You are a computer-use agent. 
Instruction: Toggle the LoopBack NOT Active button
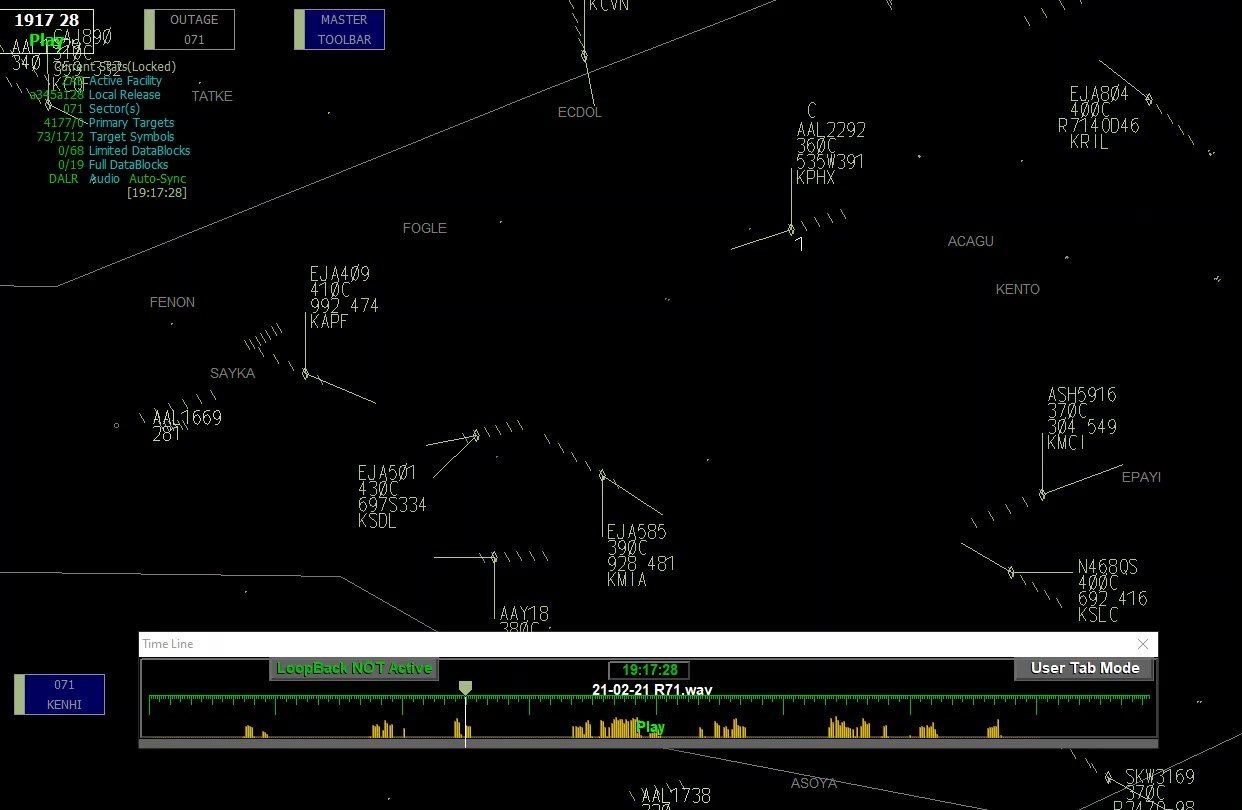coord(354,669)
